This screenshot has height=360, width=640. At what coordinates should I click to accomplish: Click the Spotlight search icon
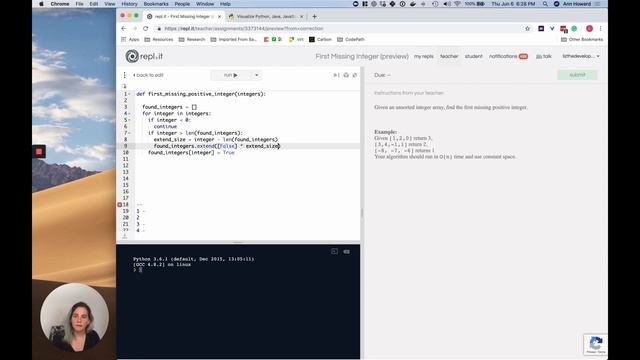[545, 4]
